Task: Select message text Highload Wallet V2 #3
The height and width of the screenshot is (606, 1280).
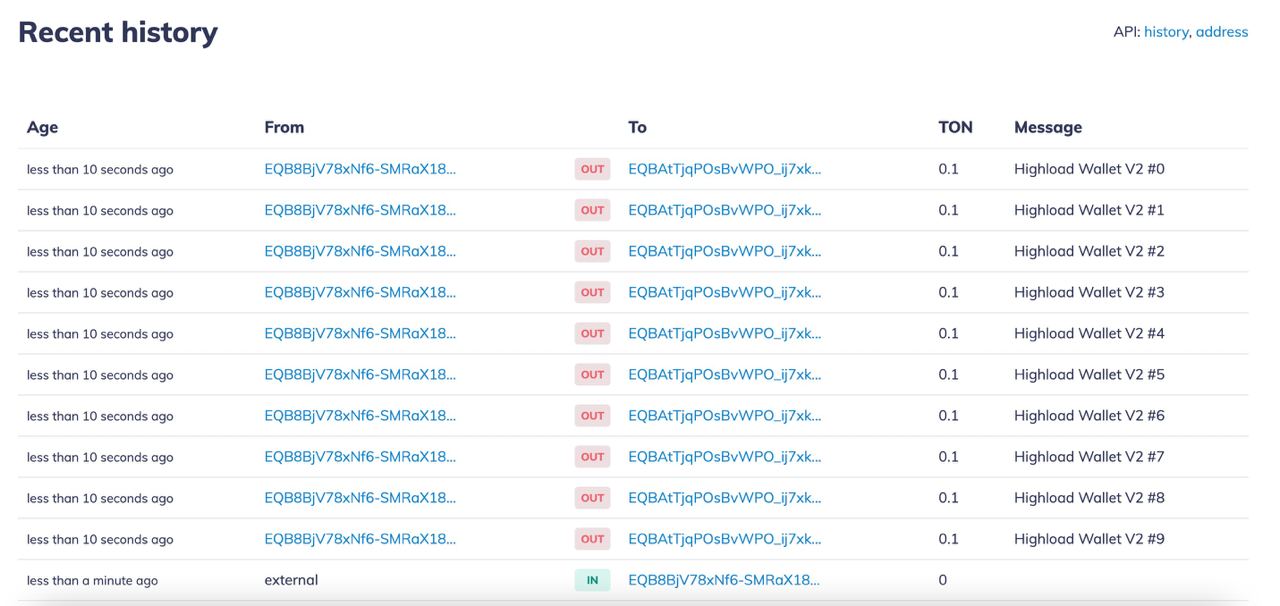Action: 1089,292
